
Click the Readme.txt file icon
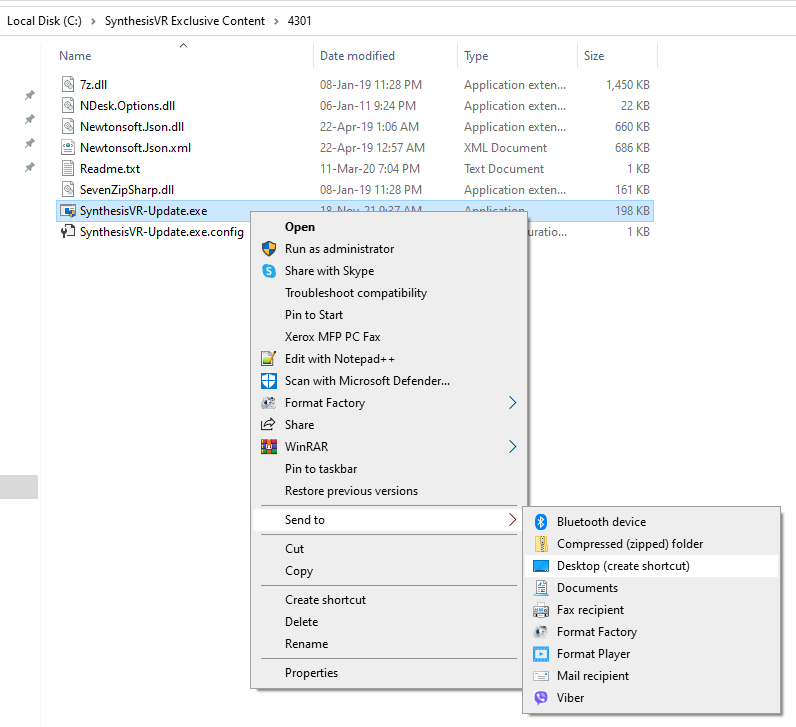coord(68,169)
